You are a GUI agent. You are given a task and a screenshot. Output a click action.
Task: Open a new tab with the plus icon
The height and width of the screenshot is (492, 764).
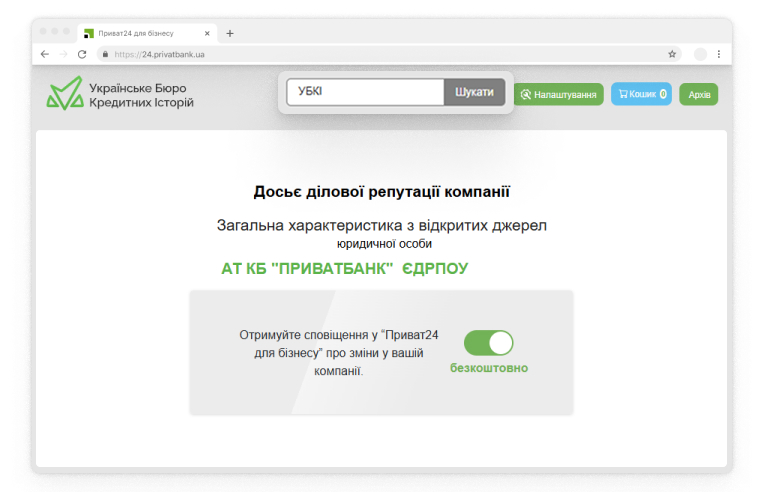pyautogui.click(x=230, y=33)
